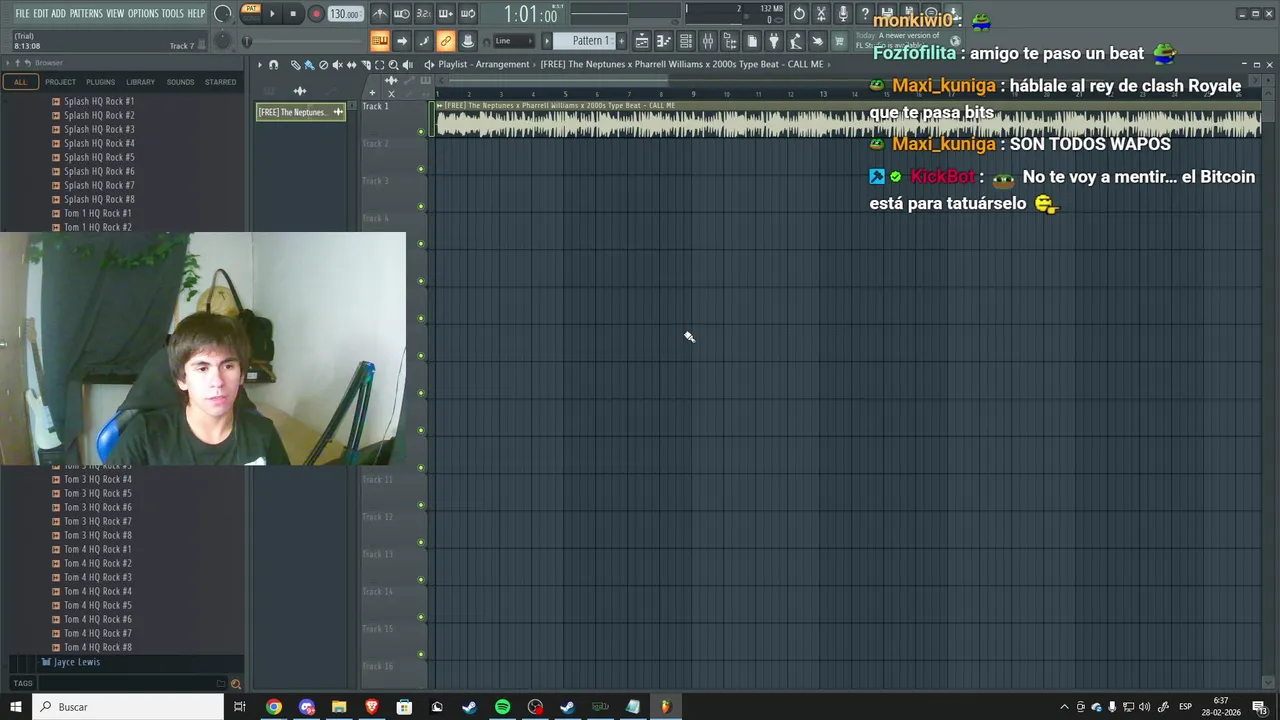This screenshot has height=720, width=1280.
Task: Open the Line snap dropdown
Action: point(513,41)
